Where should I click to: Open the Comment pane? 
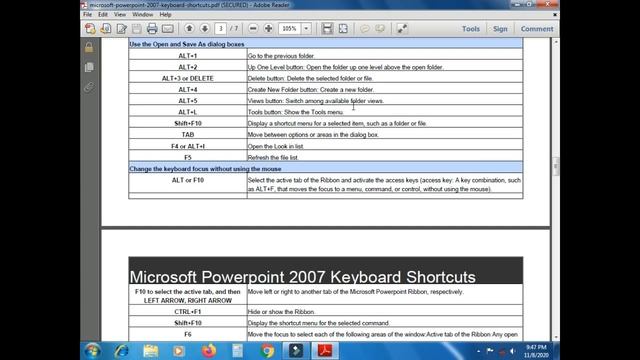click(x=537, y=29)
